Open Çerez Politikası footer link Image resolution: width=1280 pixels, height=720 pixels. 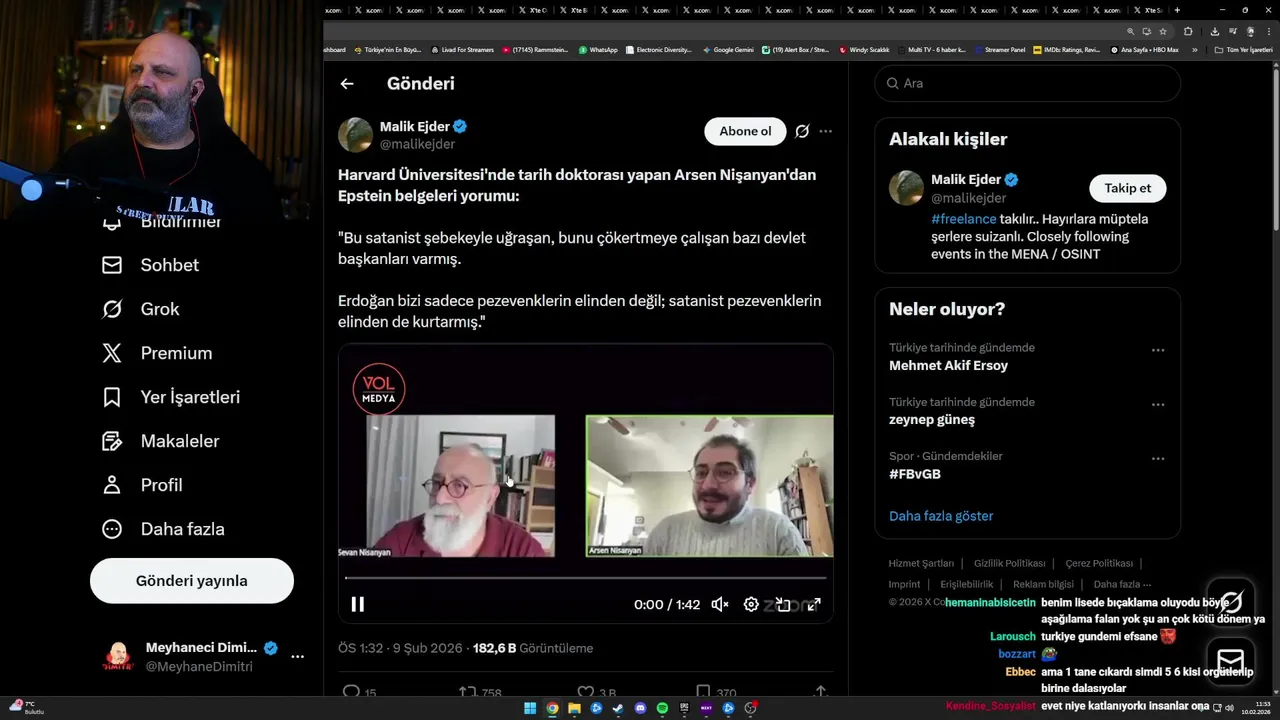click(1099, 563)
